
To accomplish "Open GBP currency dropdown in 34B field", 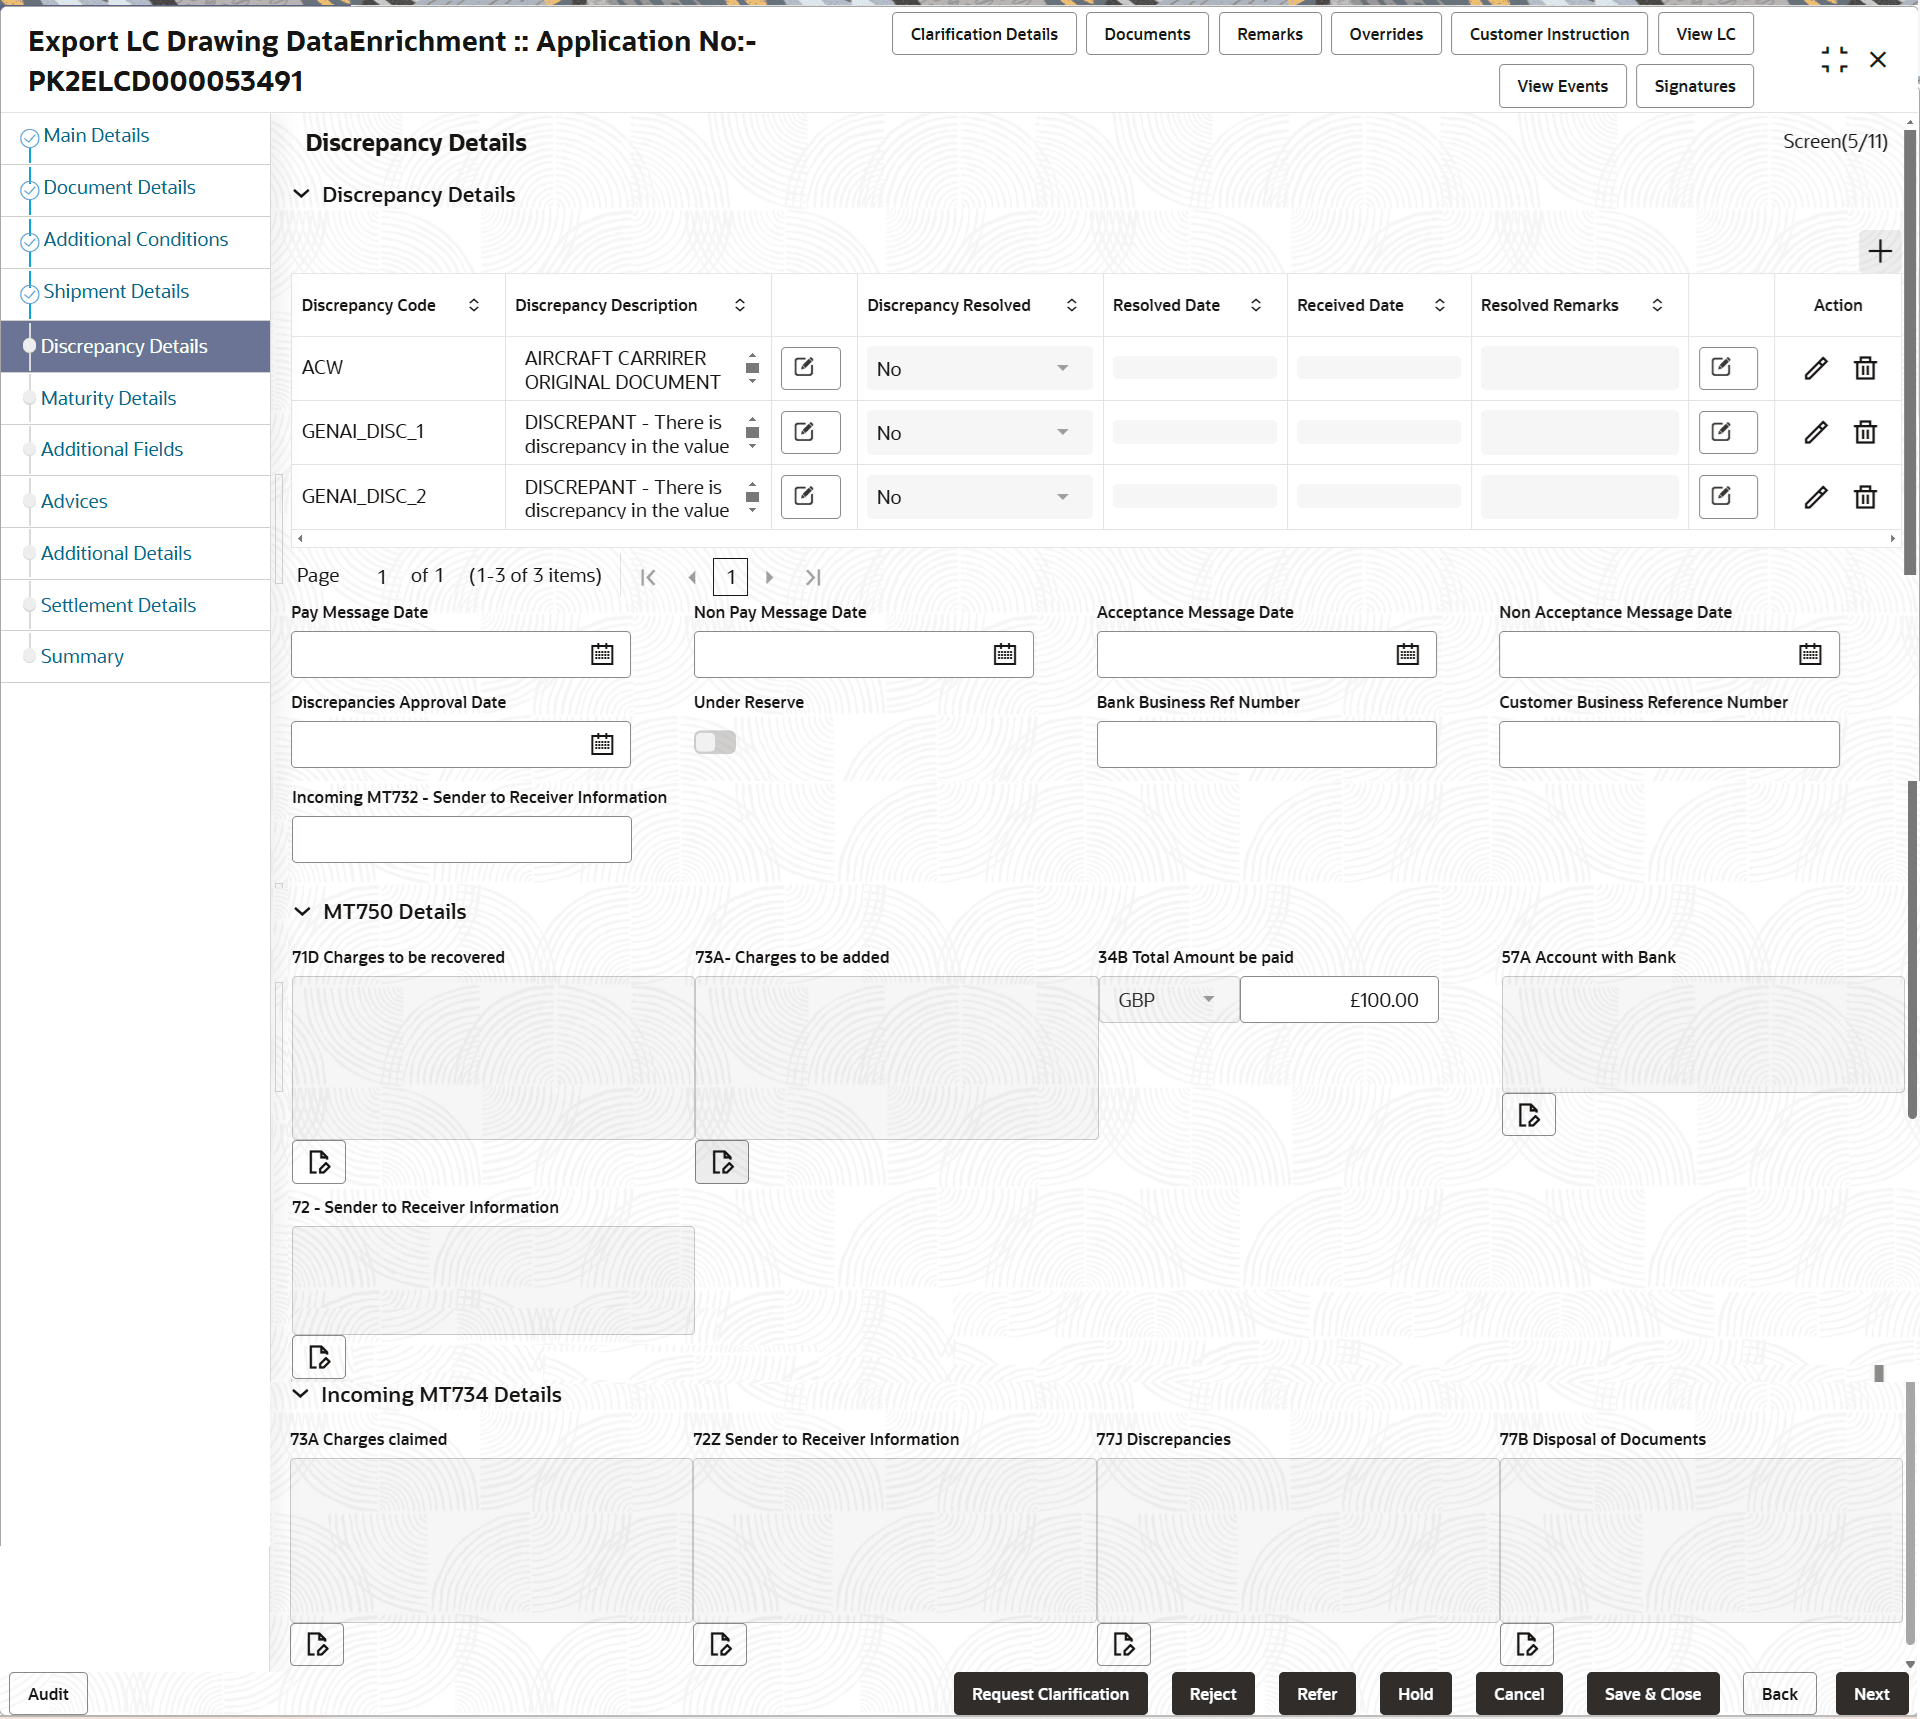I will point(1166,1000).
